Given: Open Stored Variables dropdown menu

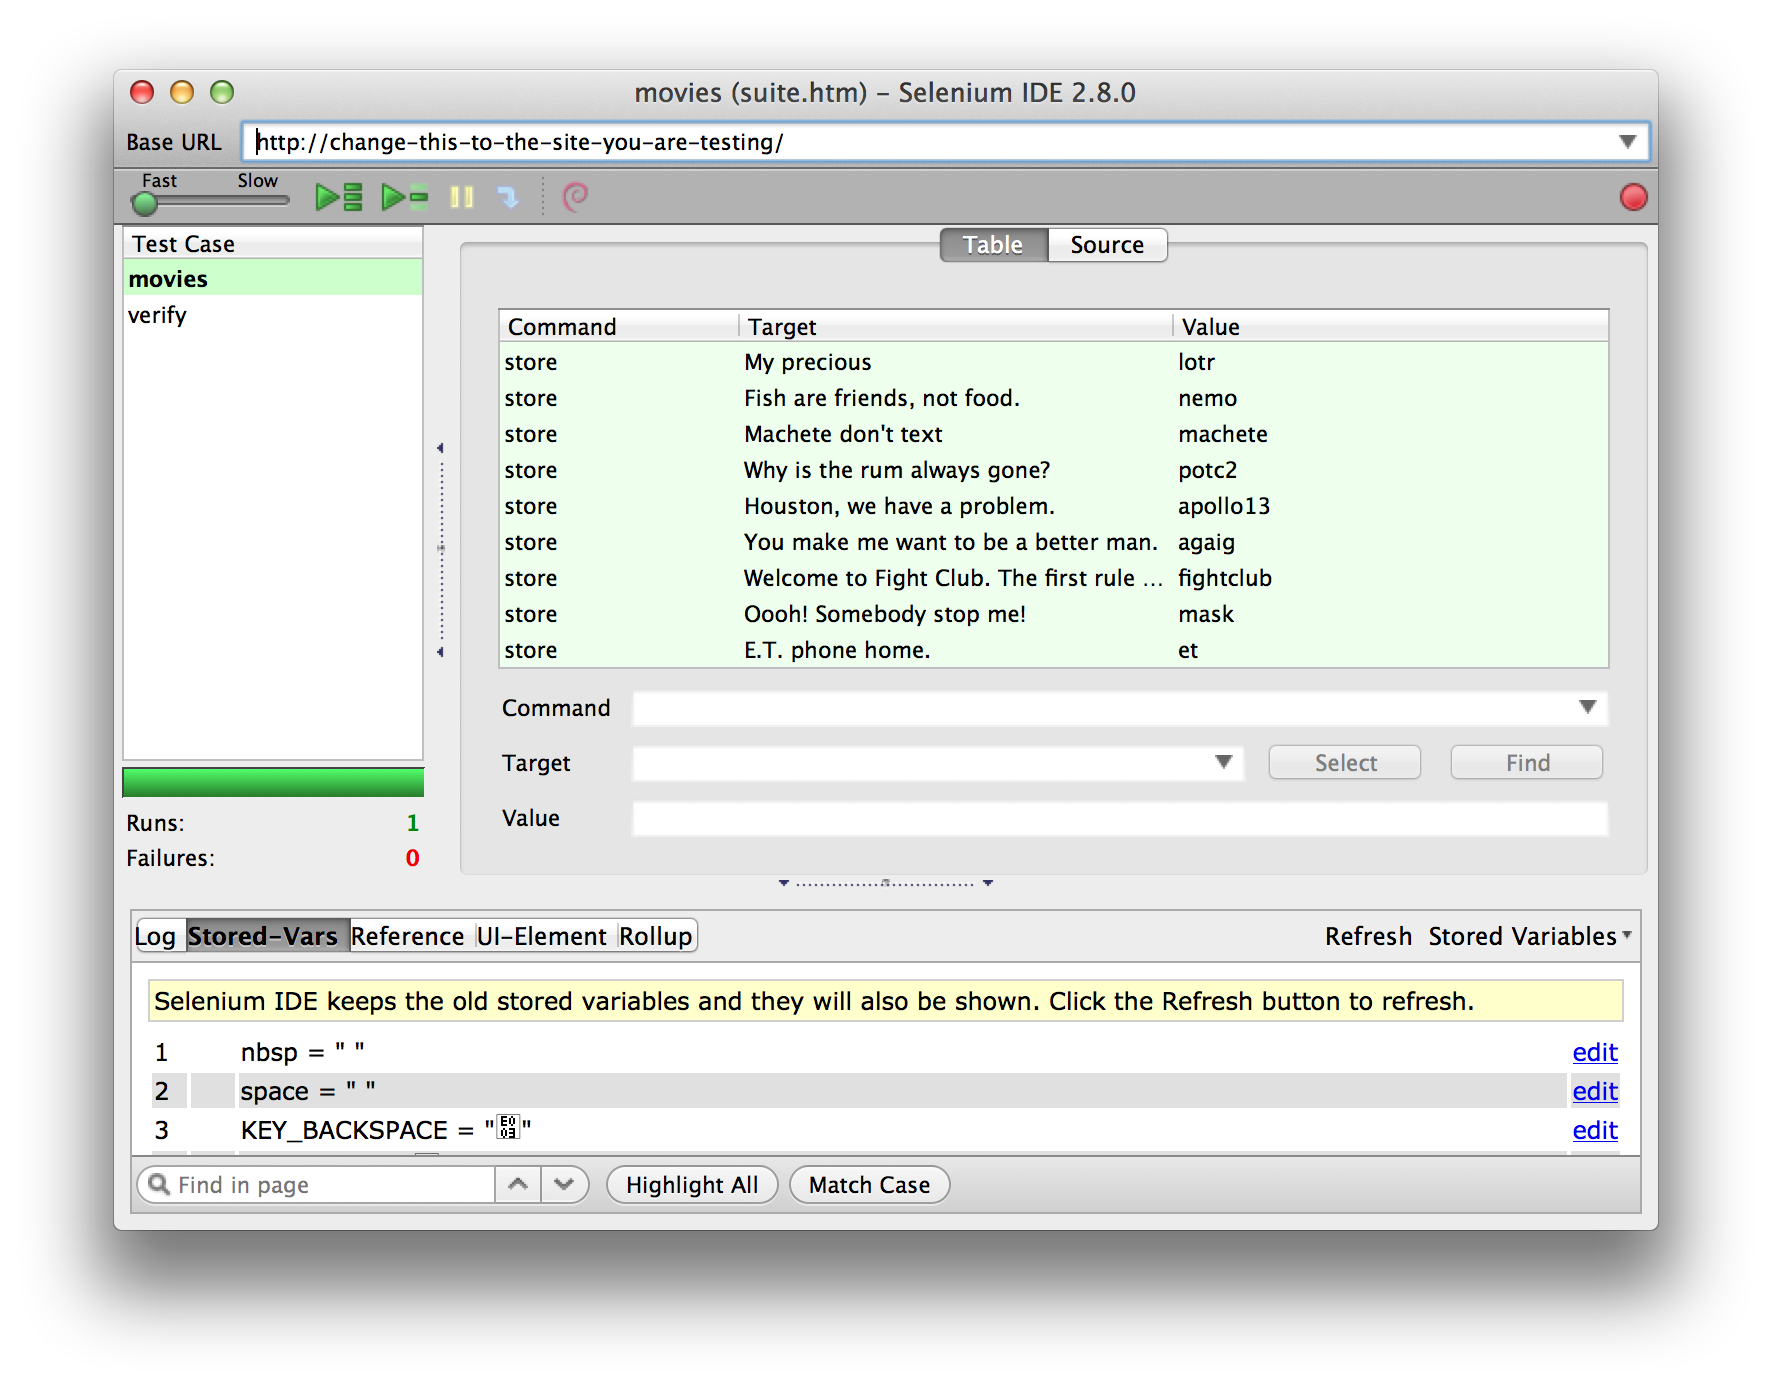Looking at the screenshot, I should click(1529, 936).
